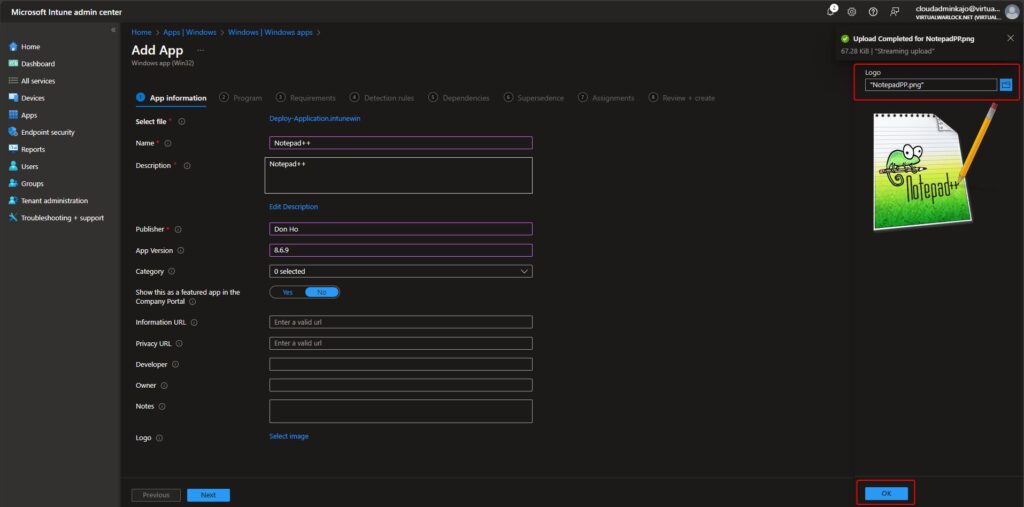The image size is (1024, 507).
Task: Click Windows | Windows apps breadcrumb
Action: point(270,32)
